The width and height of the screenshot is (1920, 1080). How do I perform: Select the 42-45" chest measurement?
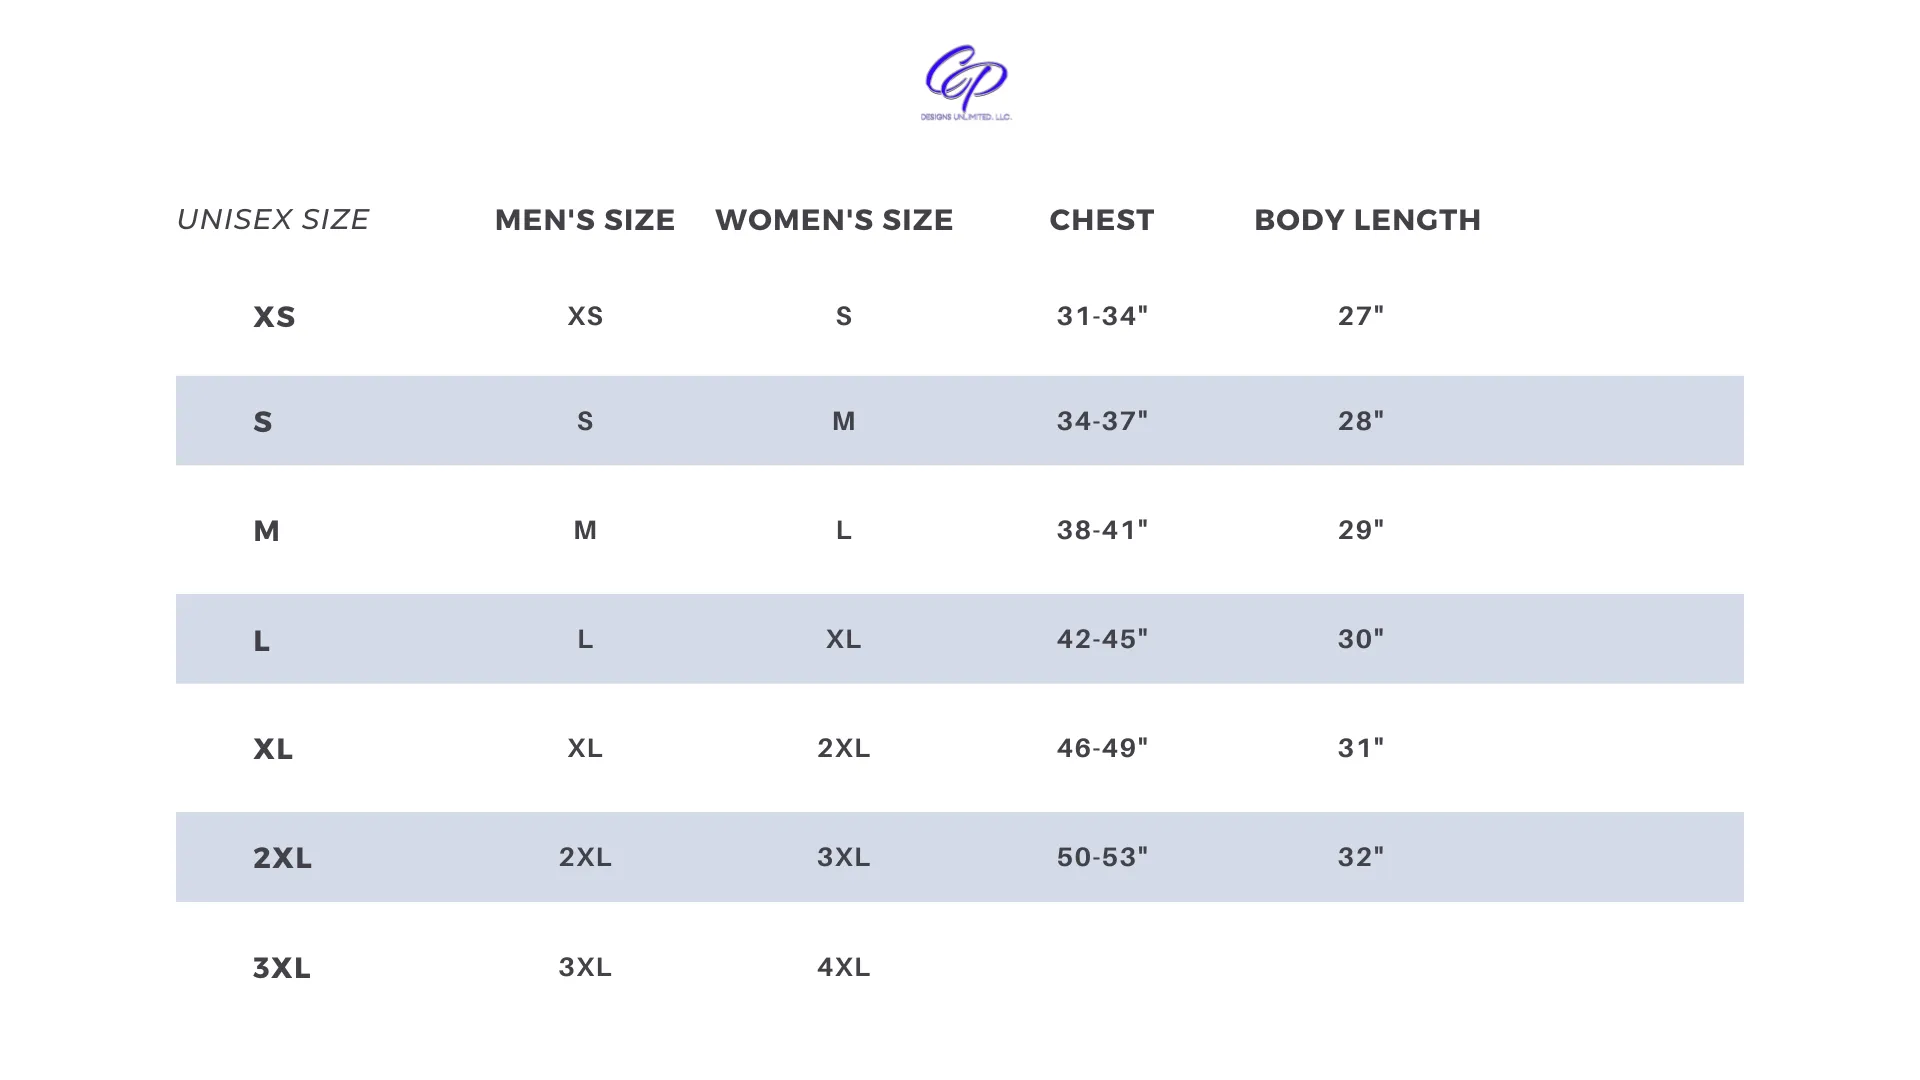(x=1102, y=639)
